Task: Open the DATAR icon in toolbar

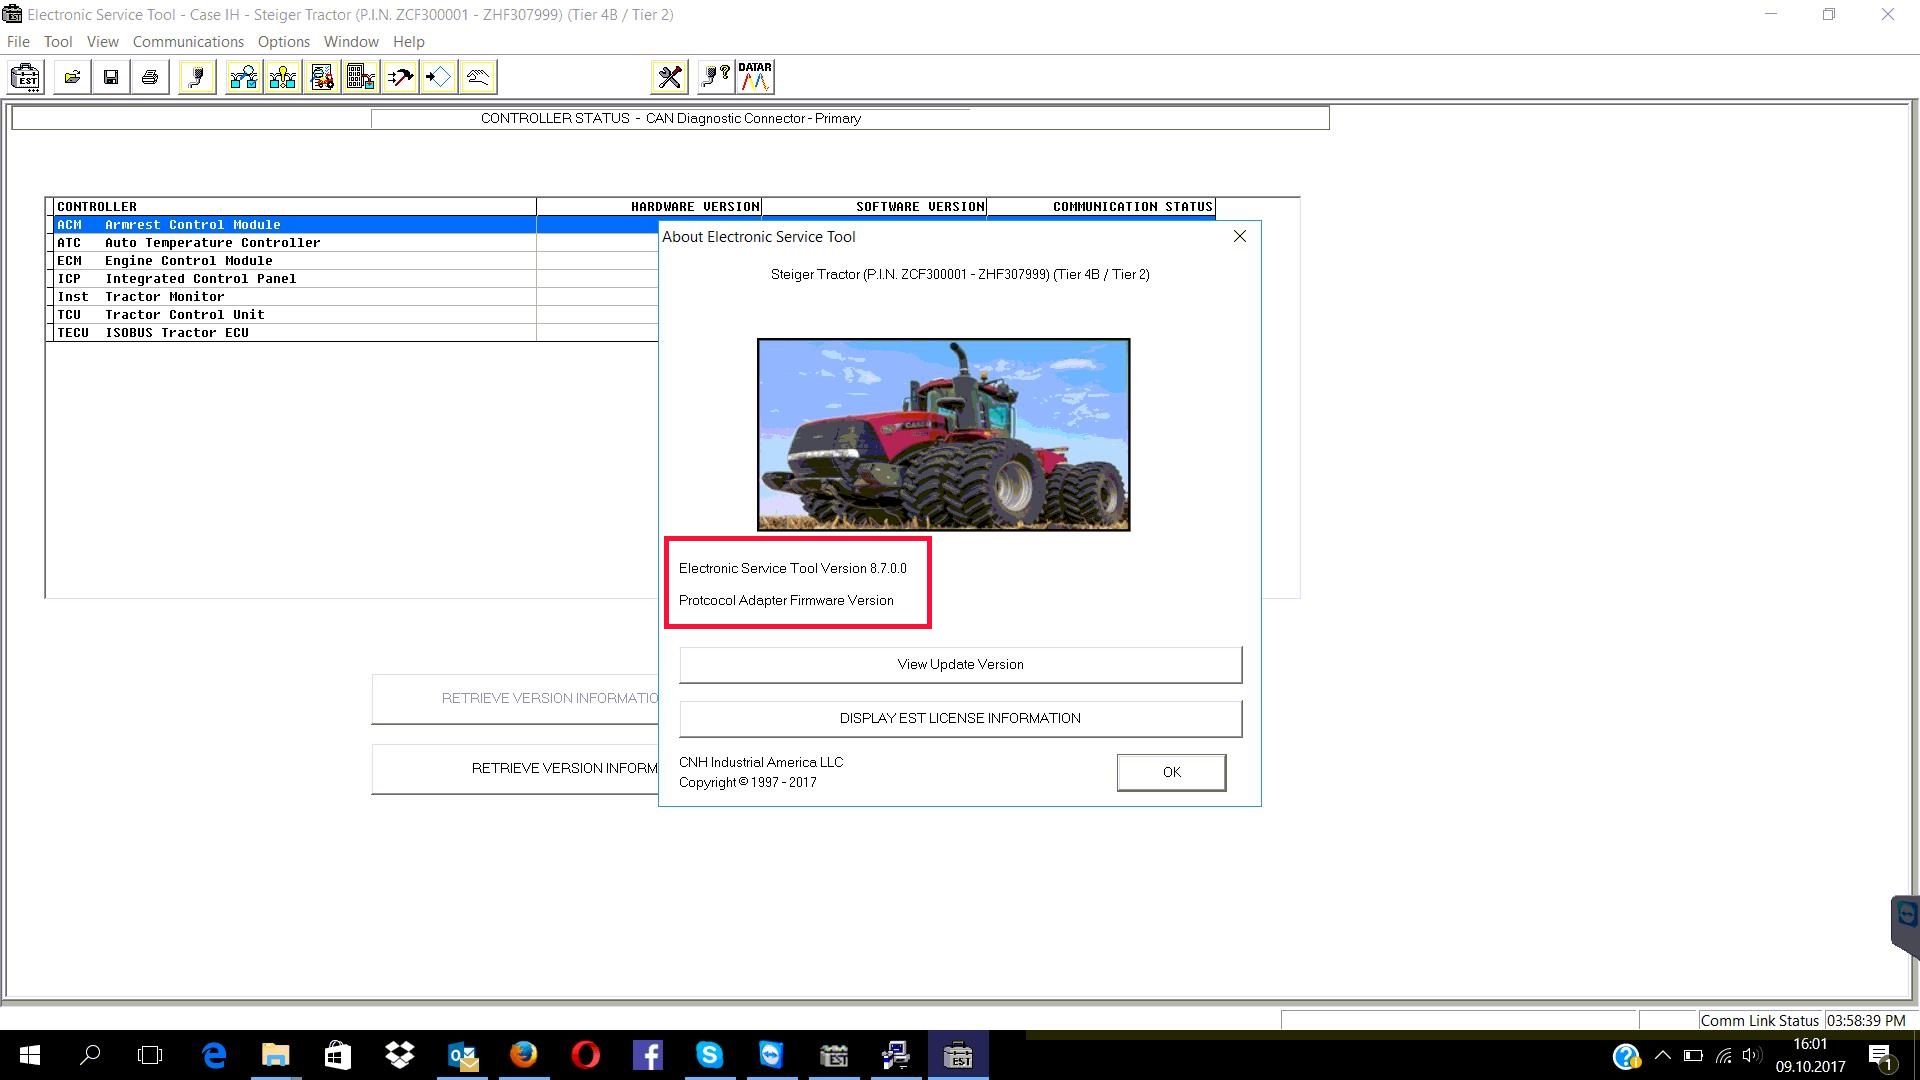Action: pos(755,77)
